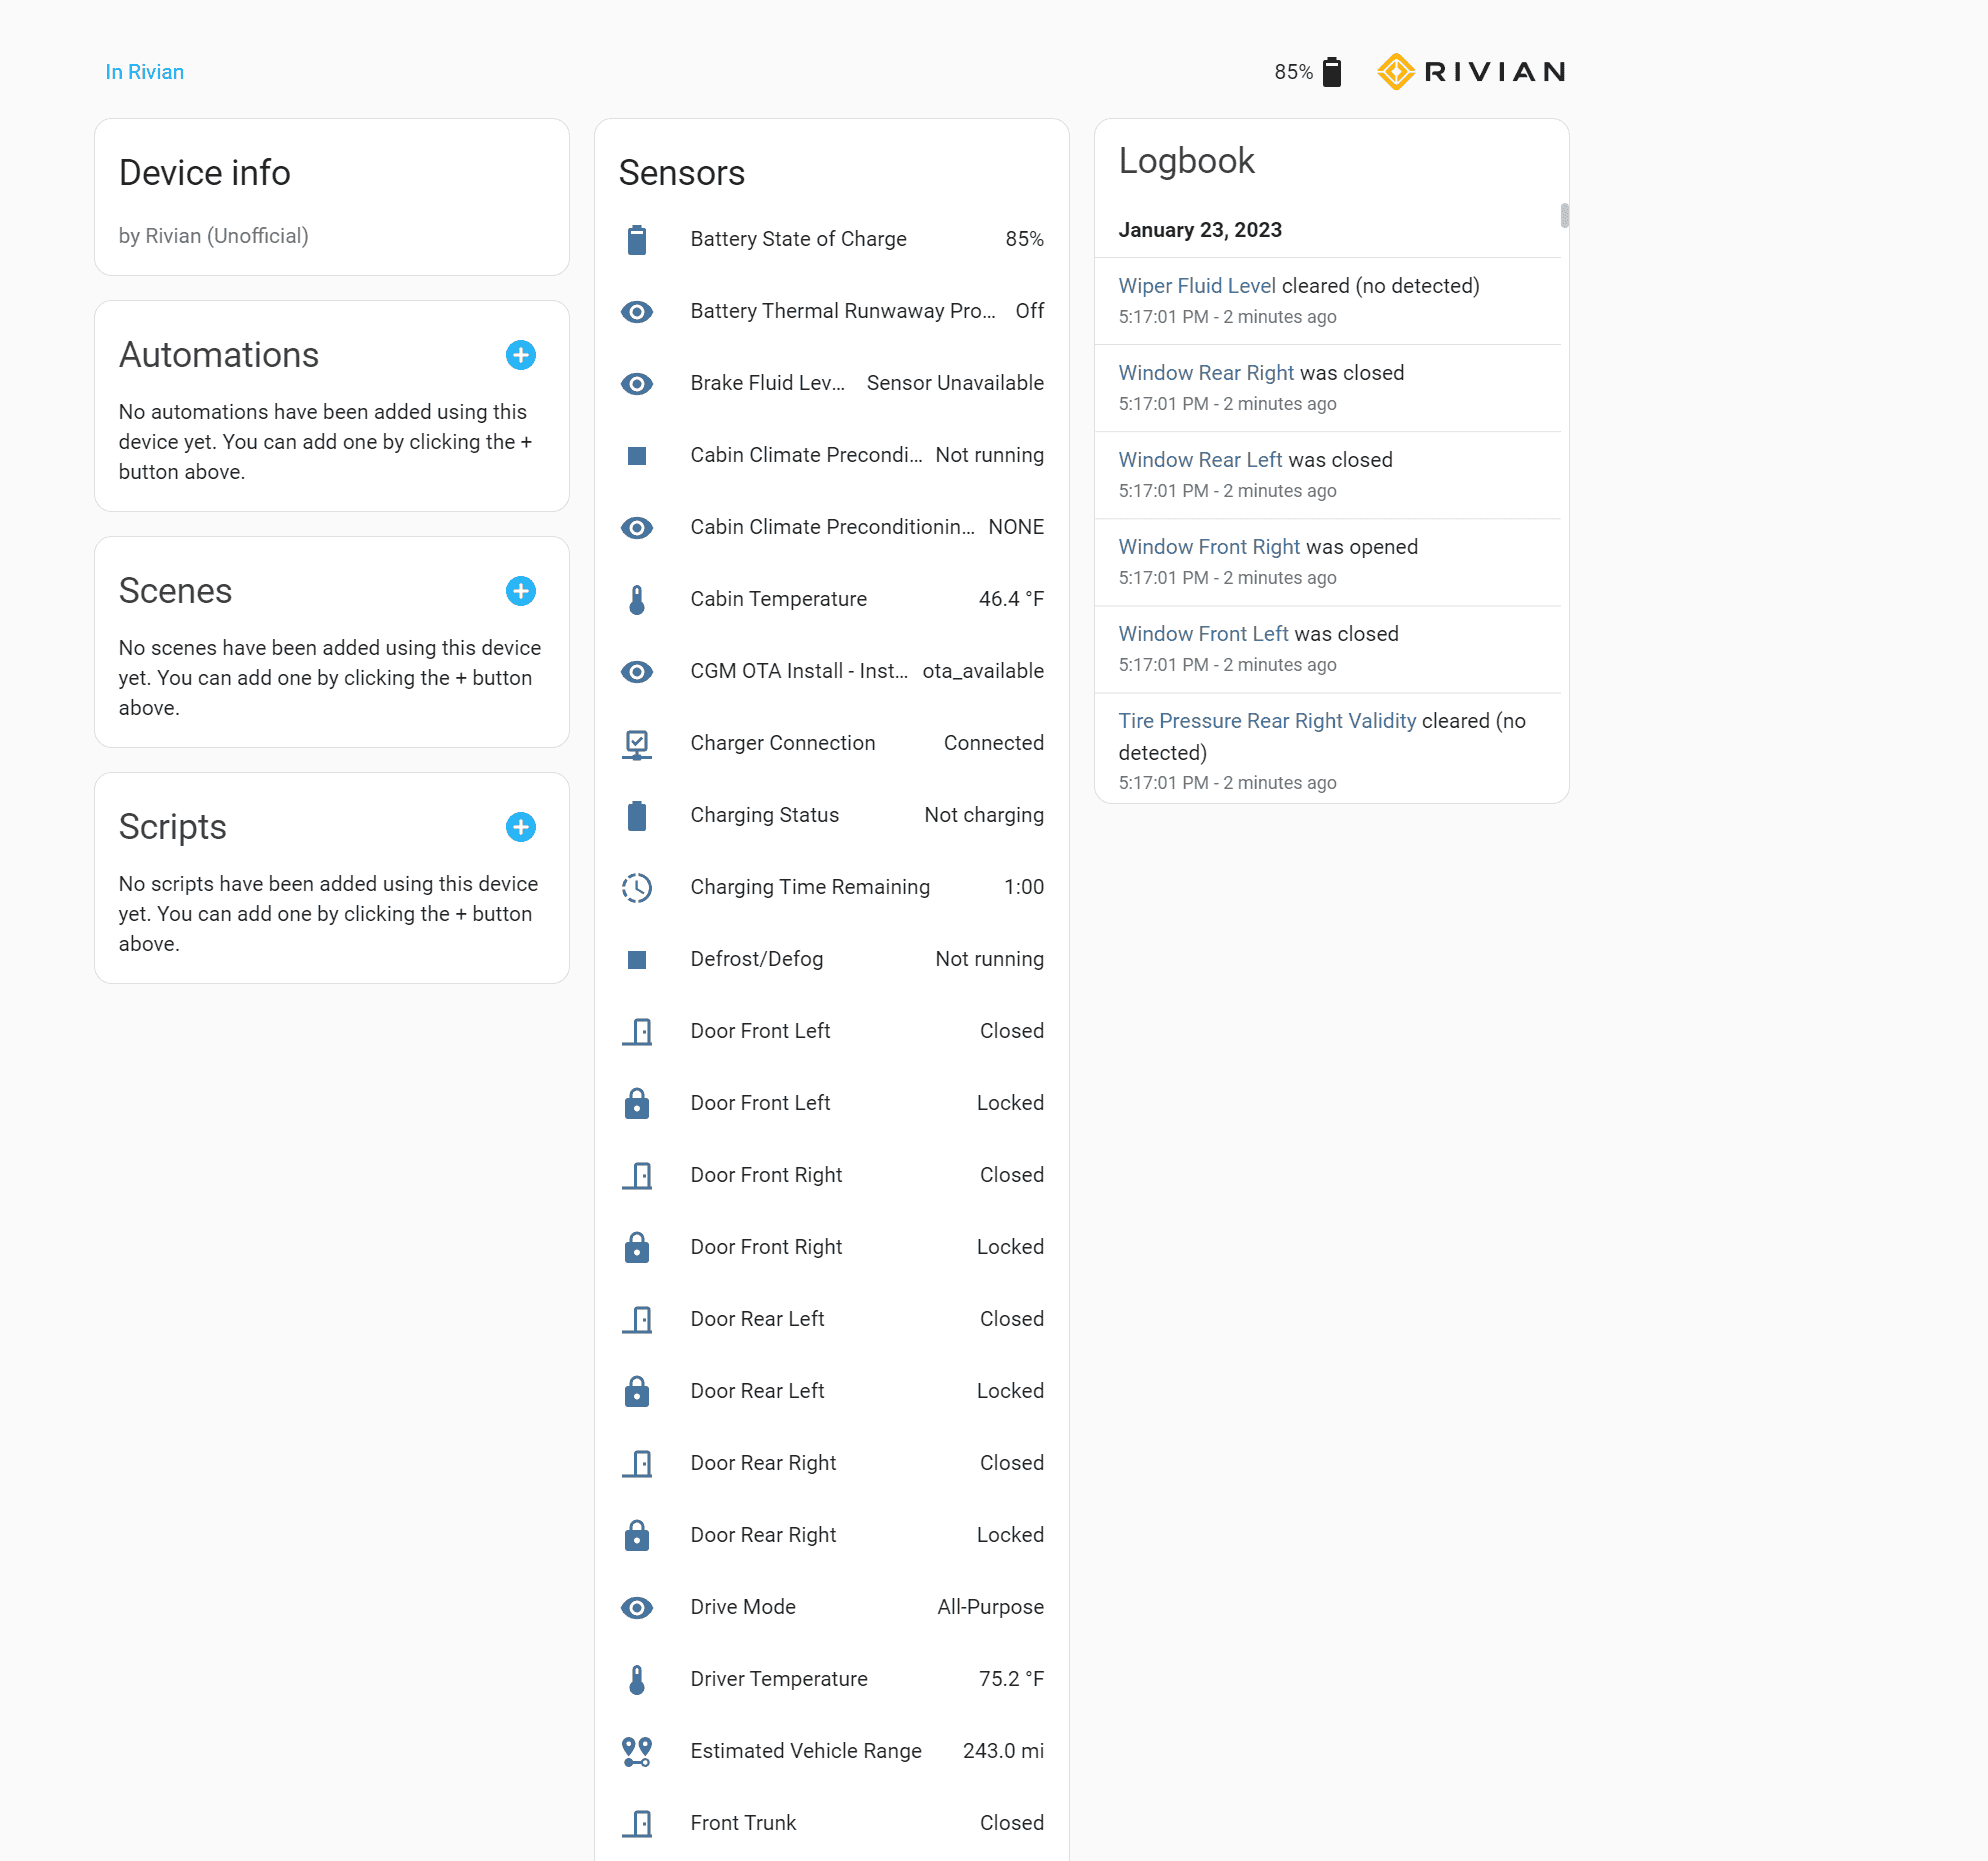Click the door icon for Door Front Right Closed
Image resolution: width=1988 pixels, height=1861 pixels.
[637, 1176]
